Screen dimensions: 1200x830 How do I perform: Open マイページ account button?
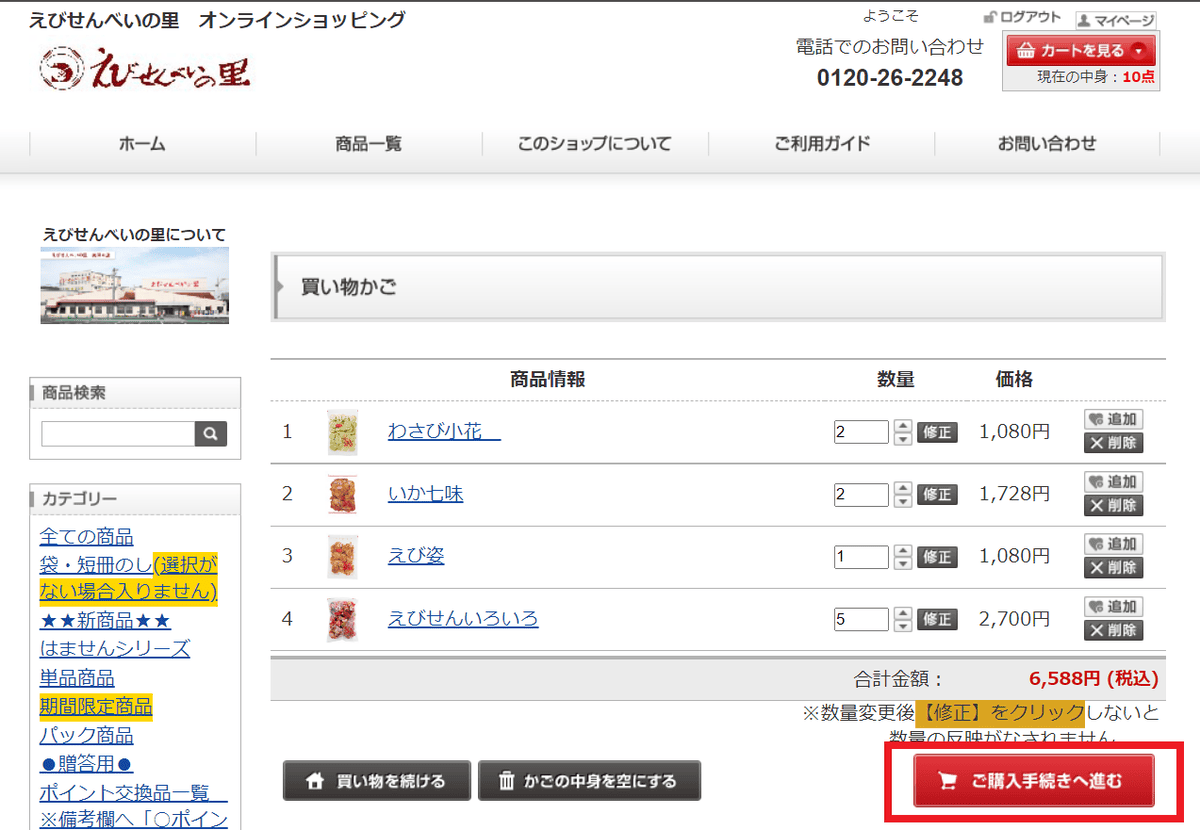pyautogui.click(x=1115, y=20)
